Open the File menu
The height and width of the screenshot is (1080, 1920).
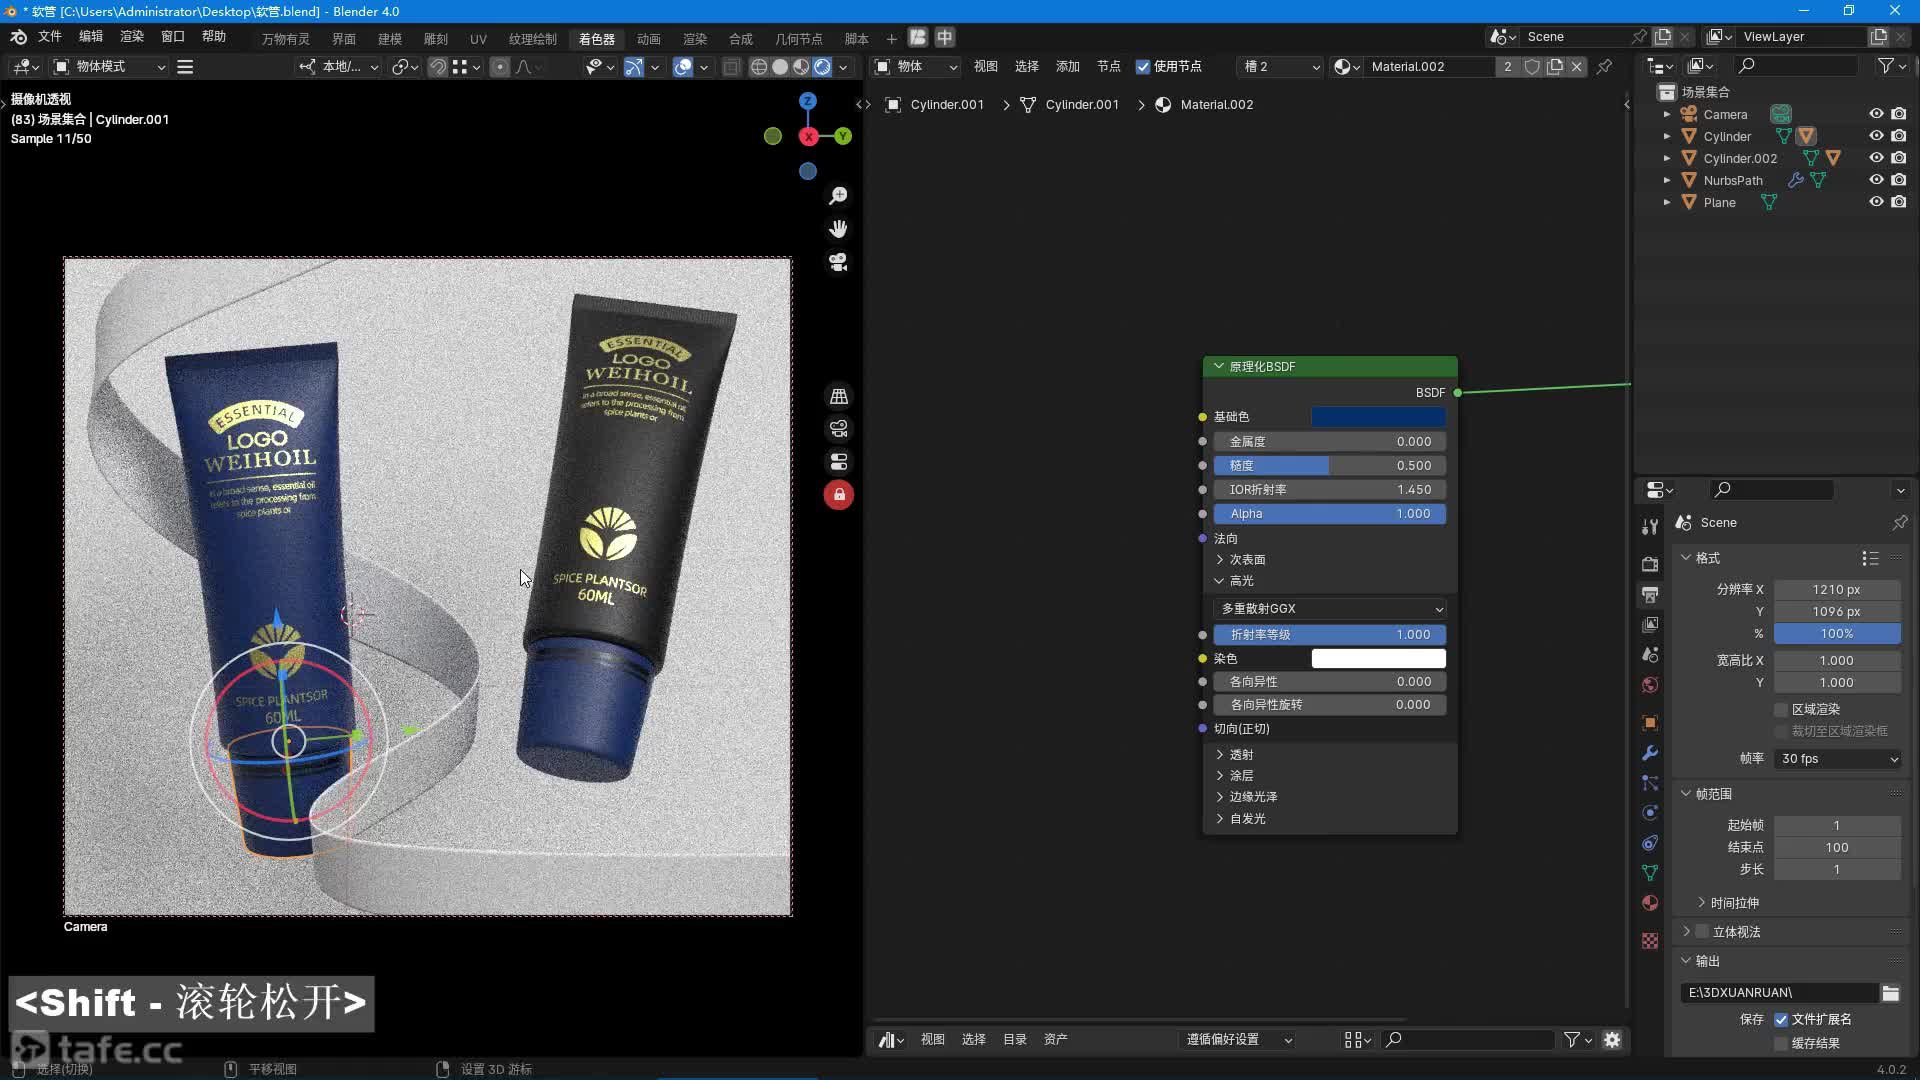[50, 37]
